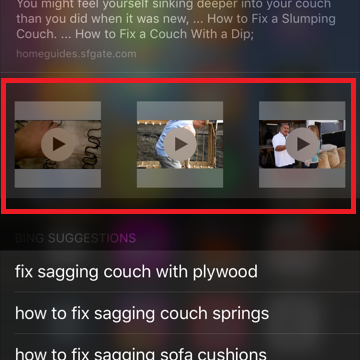Tap the gray bar below the springs video

[x=58, y=178]
